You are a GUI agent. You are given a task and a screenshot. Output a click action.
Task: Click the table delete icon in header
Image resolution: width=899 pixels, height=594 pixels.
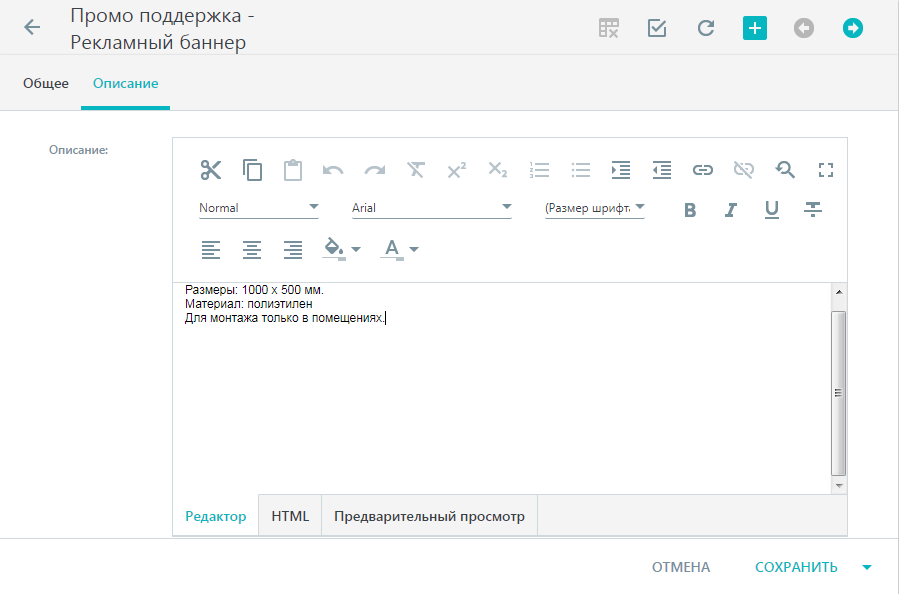click(608, 28)
